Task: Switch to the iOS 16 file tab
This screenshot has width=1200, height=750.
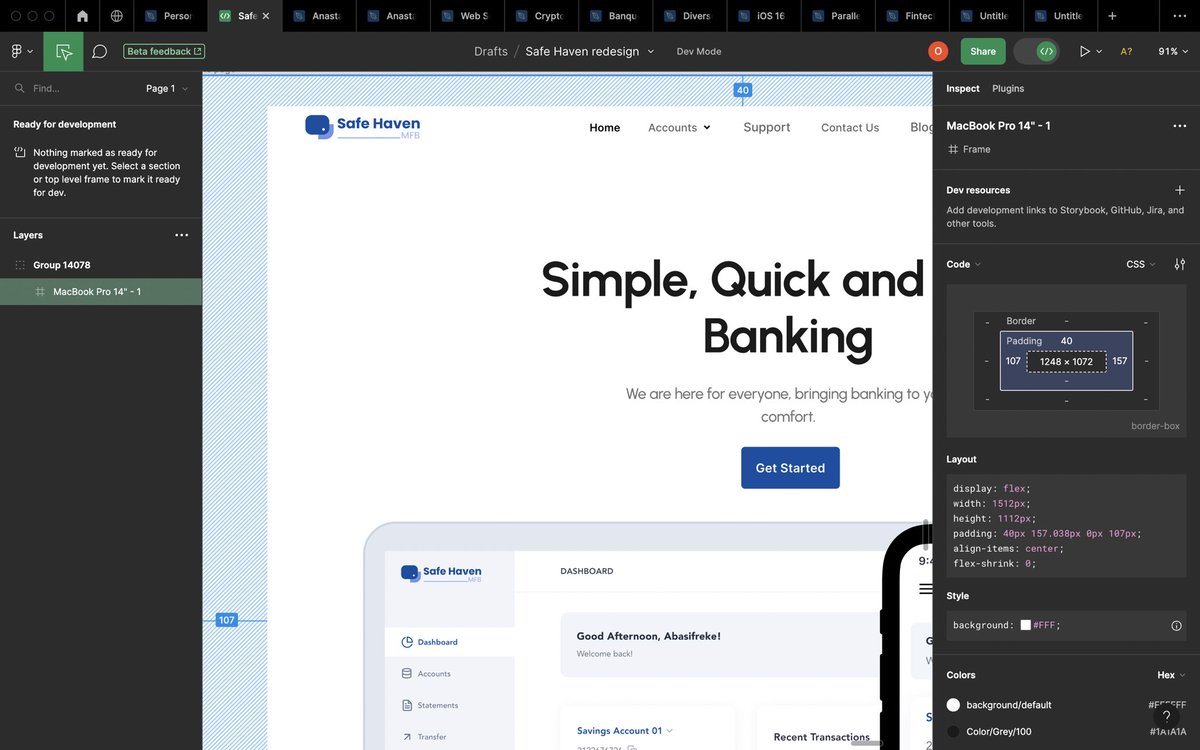Action: [x=763, y=16]
